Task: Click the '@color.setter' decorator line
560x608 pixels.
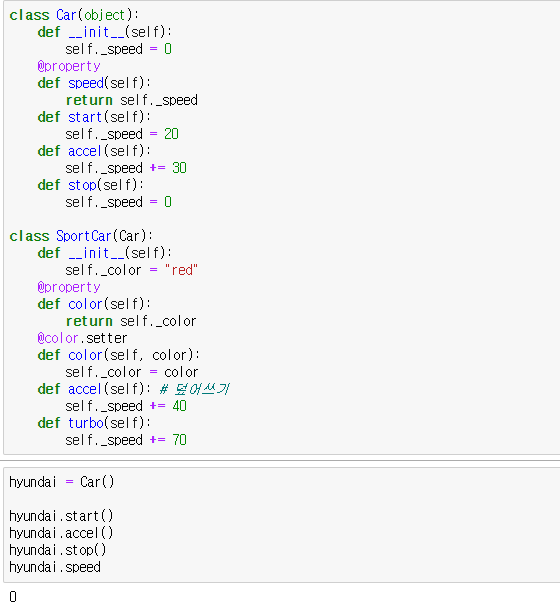Action: pyautogui.click(x=82, y=338)
